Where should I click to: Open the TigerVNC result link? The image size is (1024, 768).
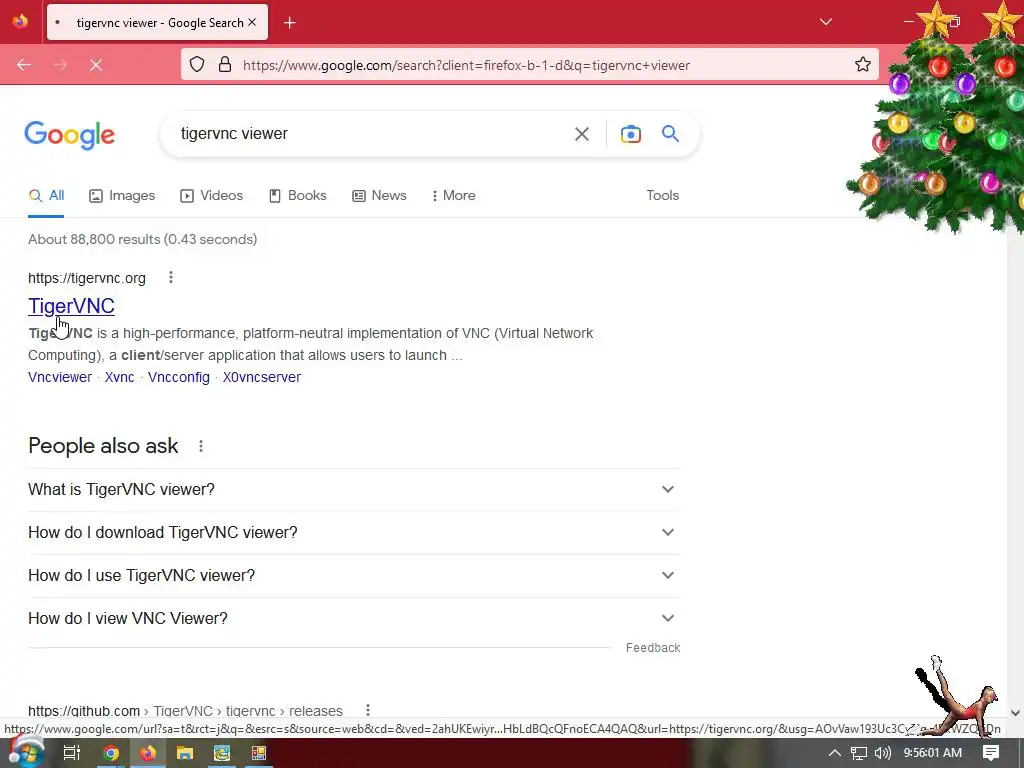71,306
